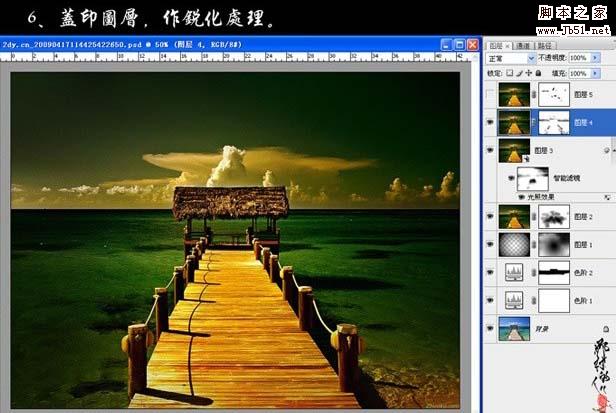Select layer name 图层 5
Viewport: 616px width, 413px height.
click(x=583, y=94)
